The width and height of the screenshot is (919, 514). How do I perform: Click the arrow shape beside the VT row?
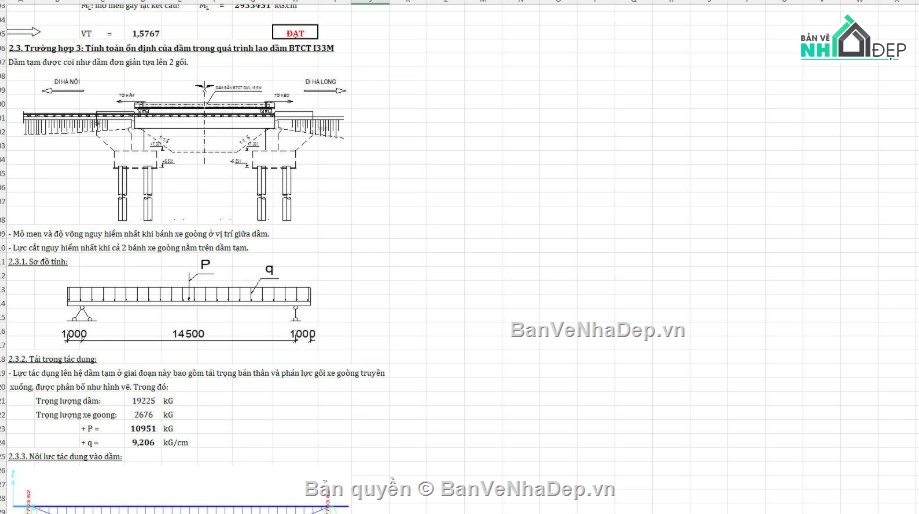click(x=24, y=32)
